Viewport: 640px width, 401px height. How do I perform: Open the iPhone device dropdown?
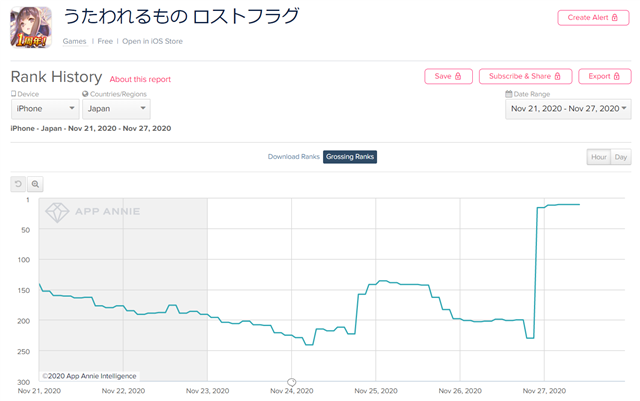coord(45,109)
